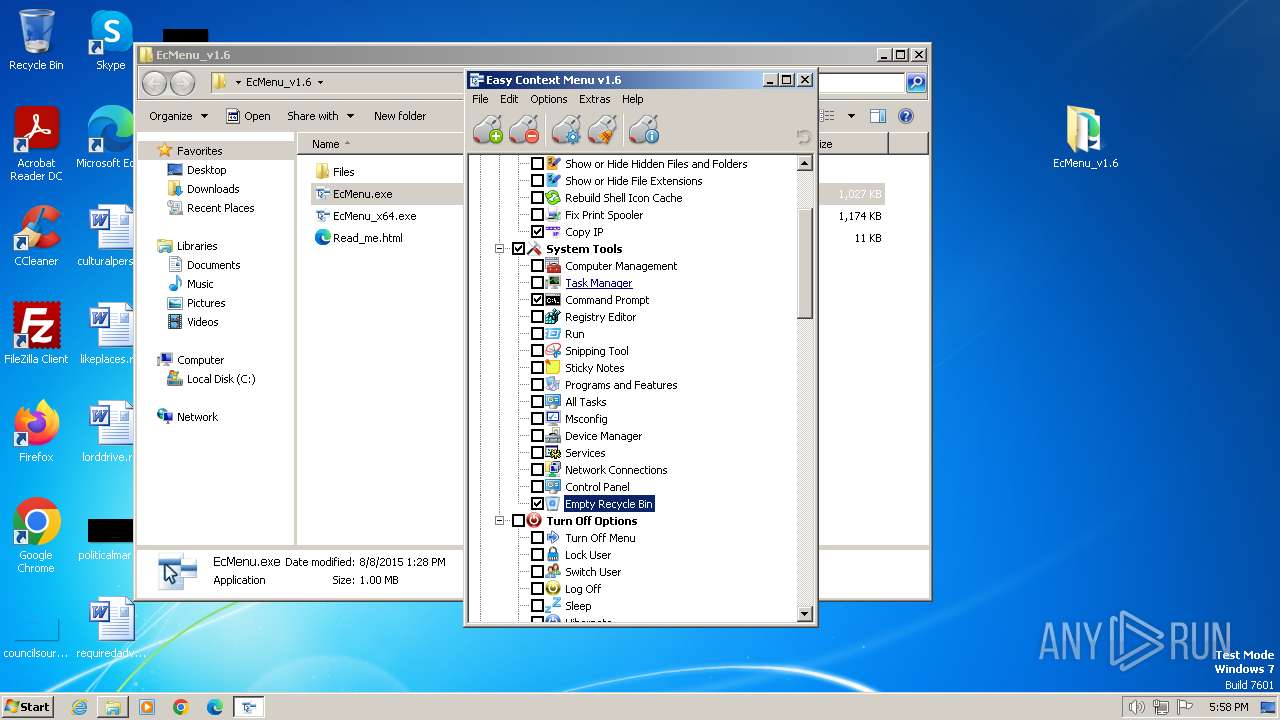Click the Lock User padlock icon

(553, 555)
